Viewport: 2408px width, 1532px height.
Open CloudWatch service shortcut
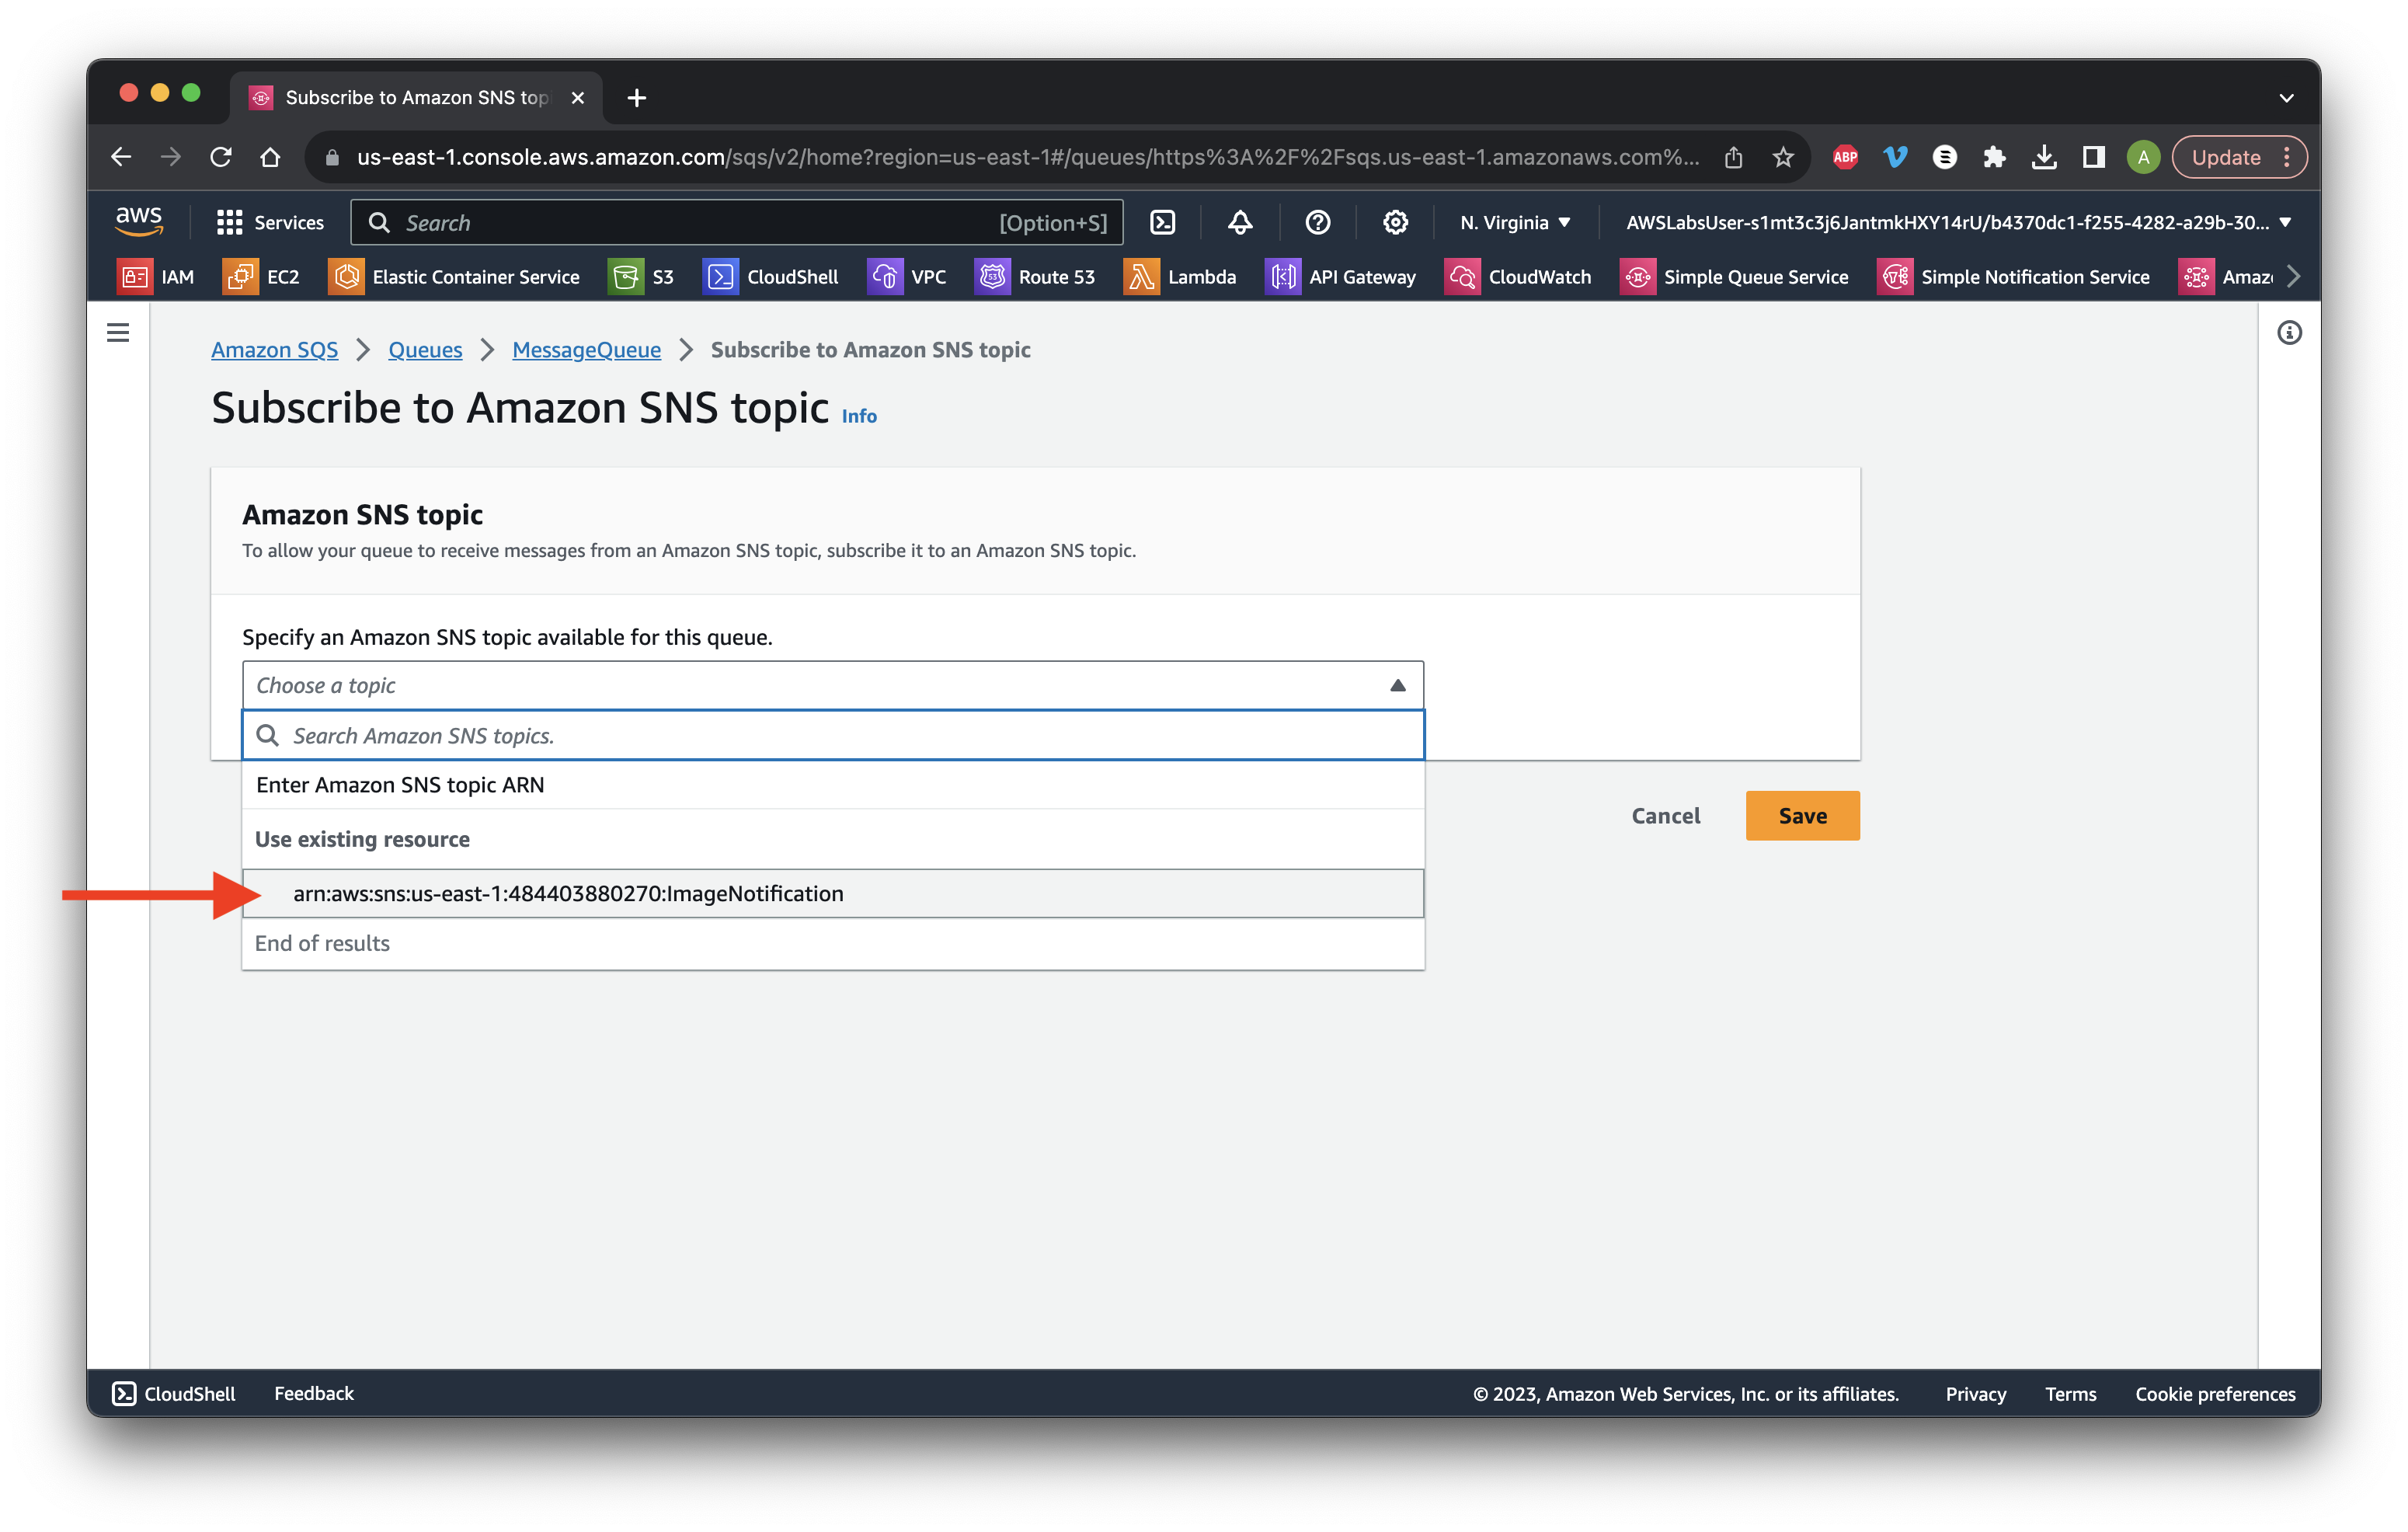tap(1518, 277)
